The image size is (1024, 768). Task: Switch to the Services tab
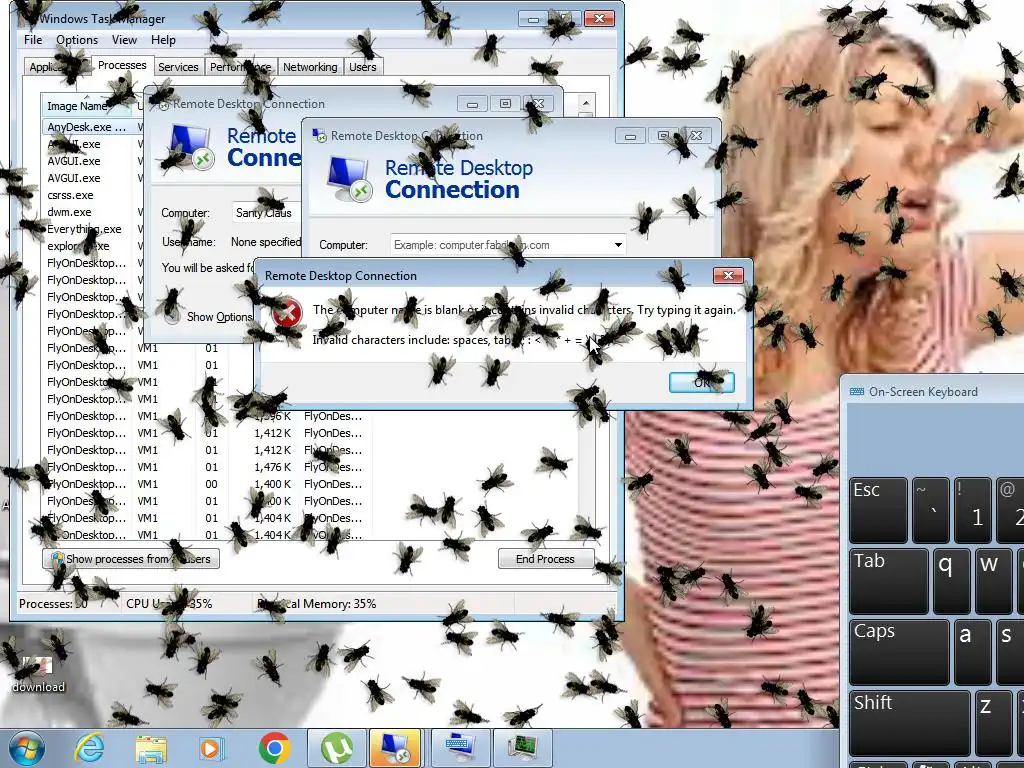(178, 67)
